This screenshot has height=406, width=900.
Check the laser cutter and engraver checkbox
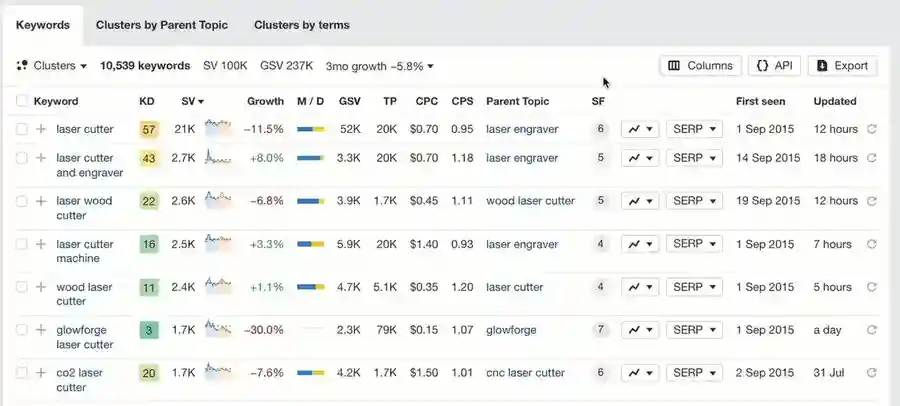coord(22,158)
